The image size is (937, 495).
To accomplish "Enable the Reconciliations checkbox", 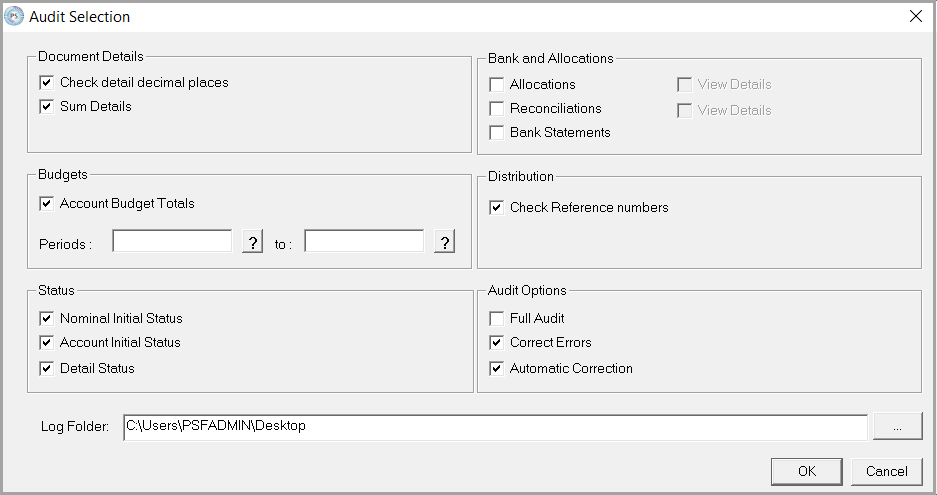I will [x=497, y=108].
